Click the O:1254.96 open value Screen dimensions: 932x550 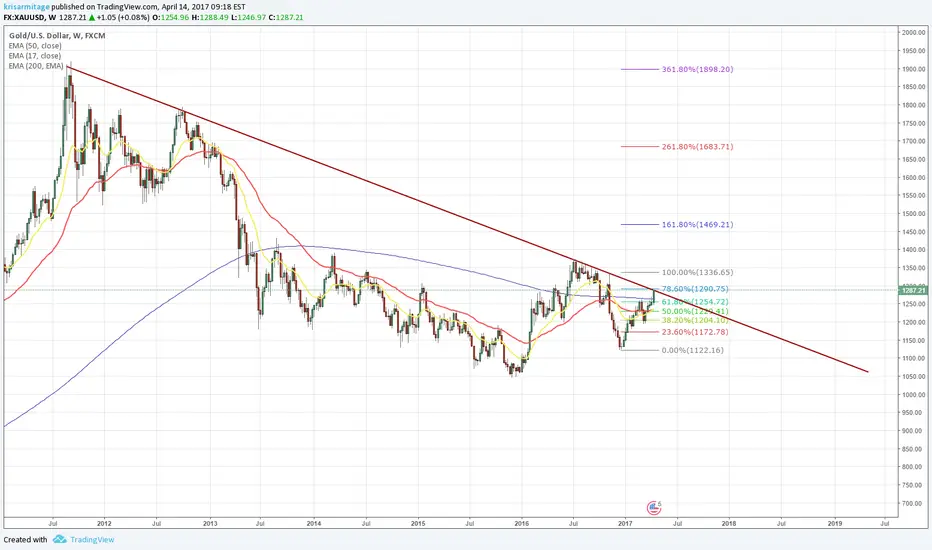point(171,18)
